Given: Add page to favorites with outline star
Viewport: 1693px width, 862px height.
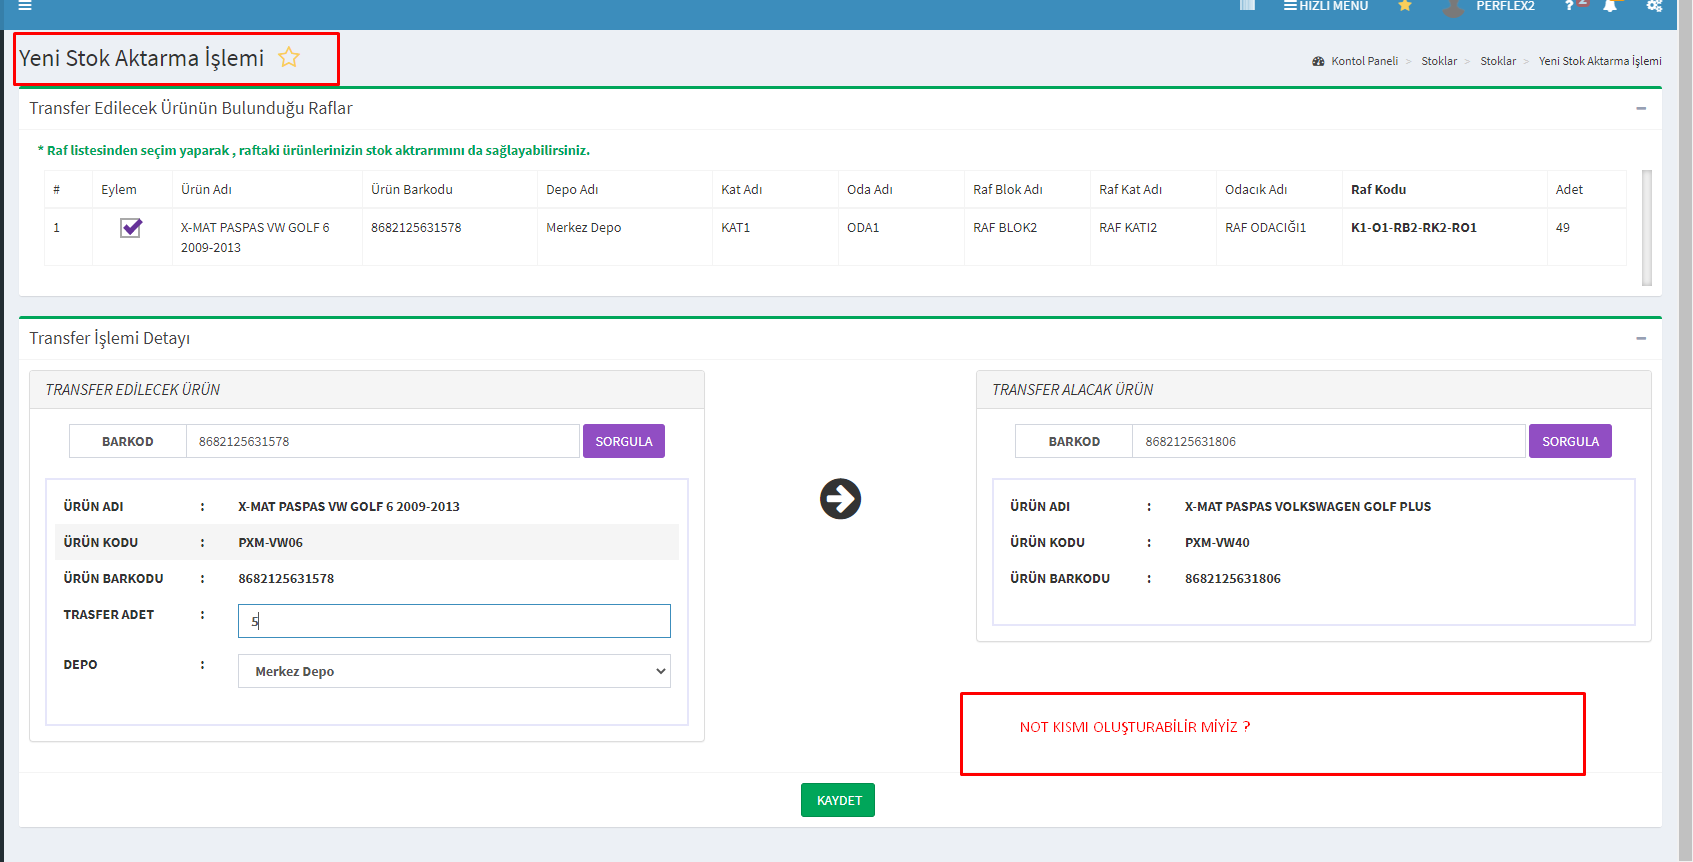Looking at the screenshot, I should pyautogui.click(x=289, y=58).
